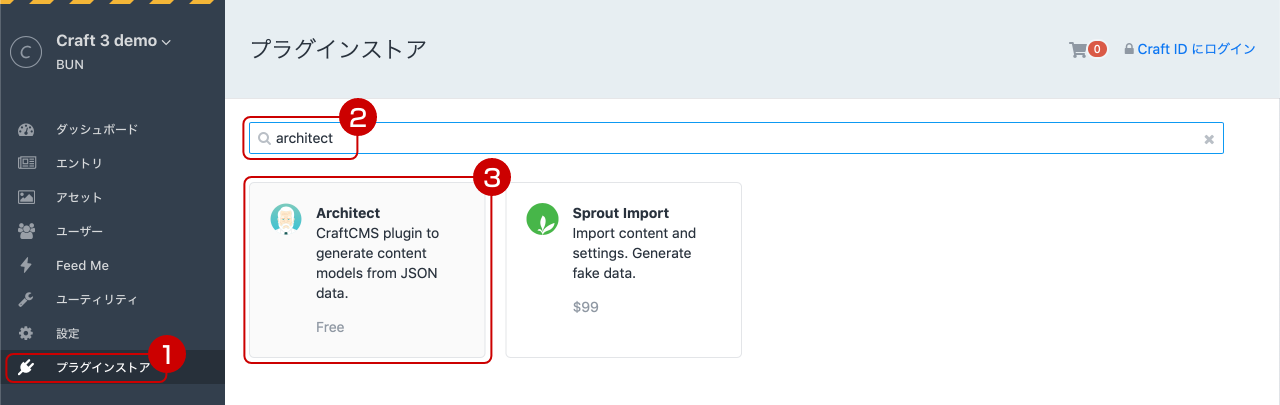Click the dashboard gauge icon

tap(26, 129)
